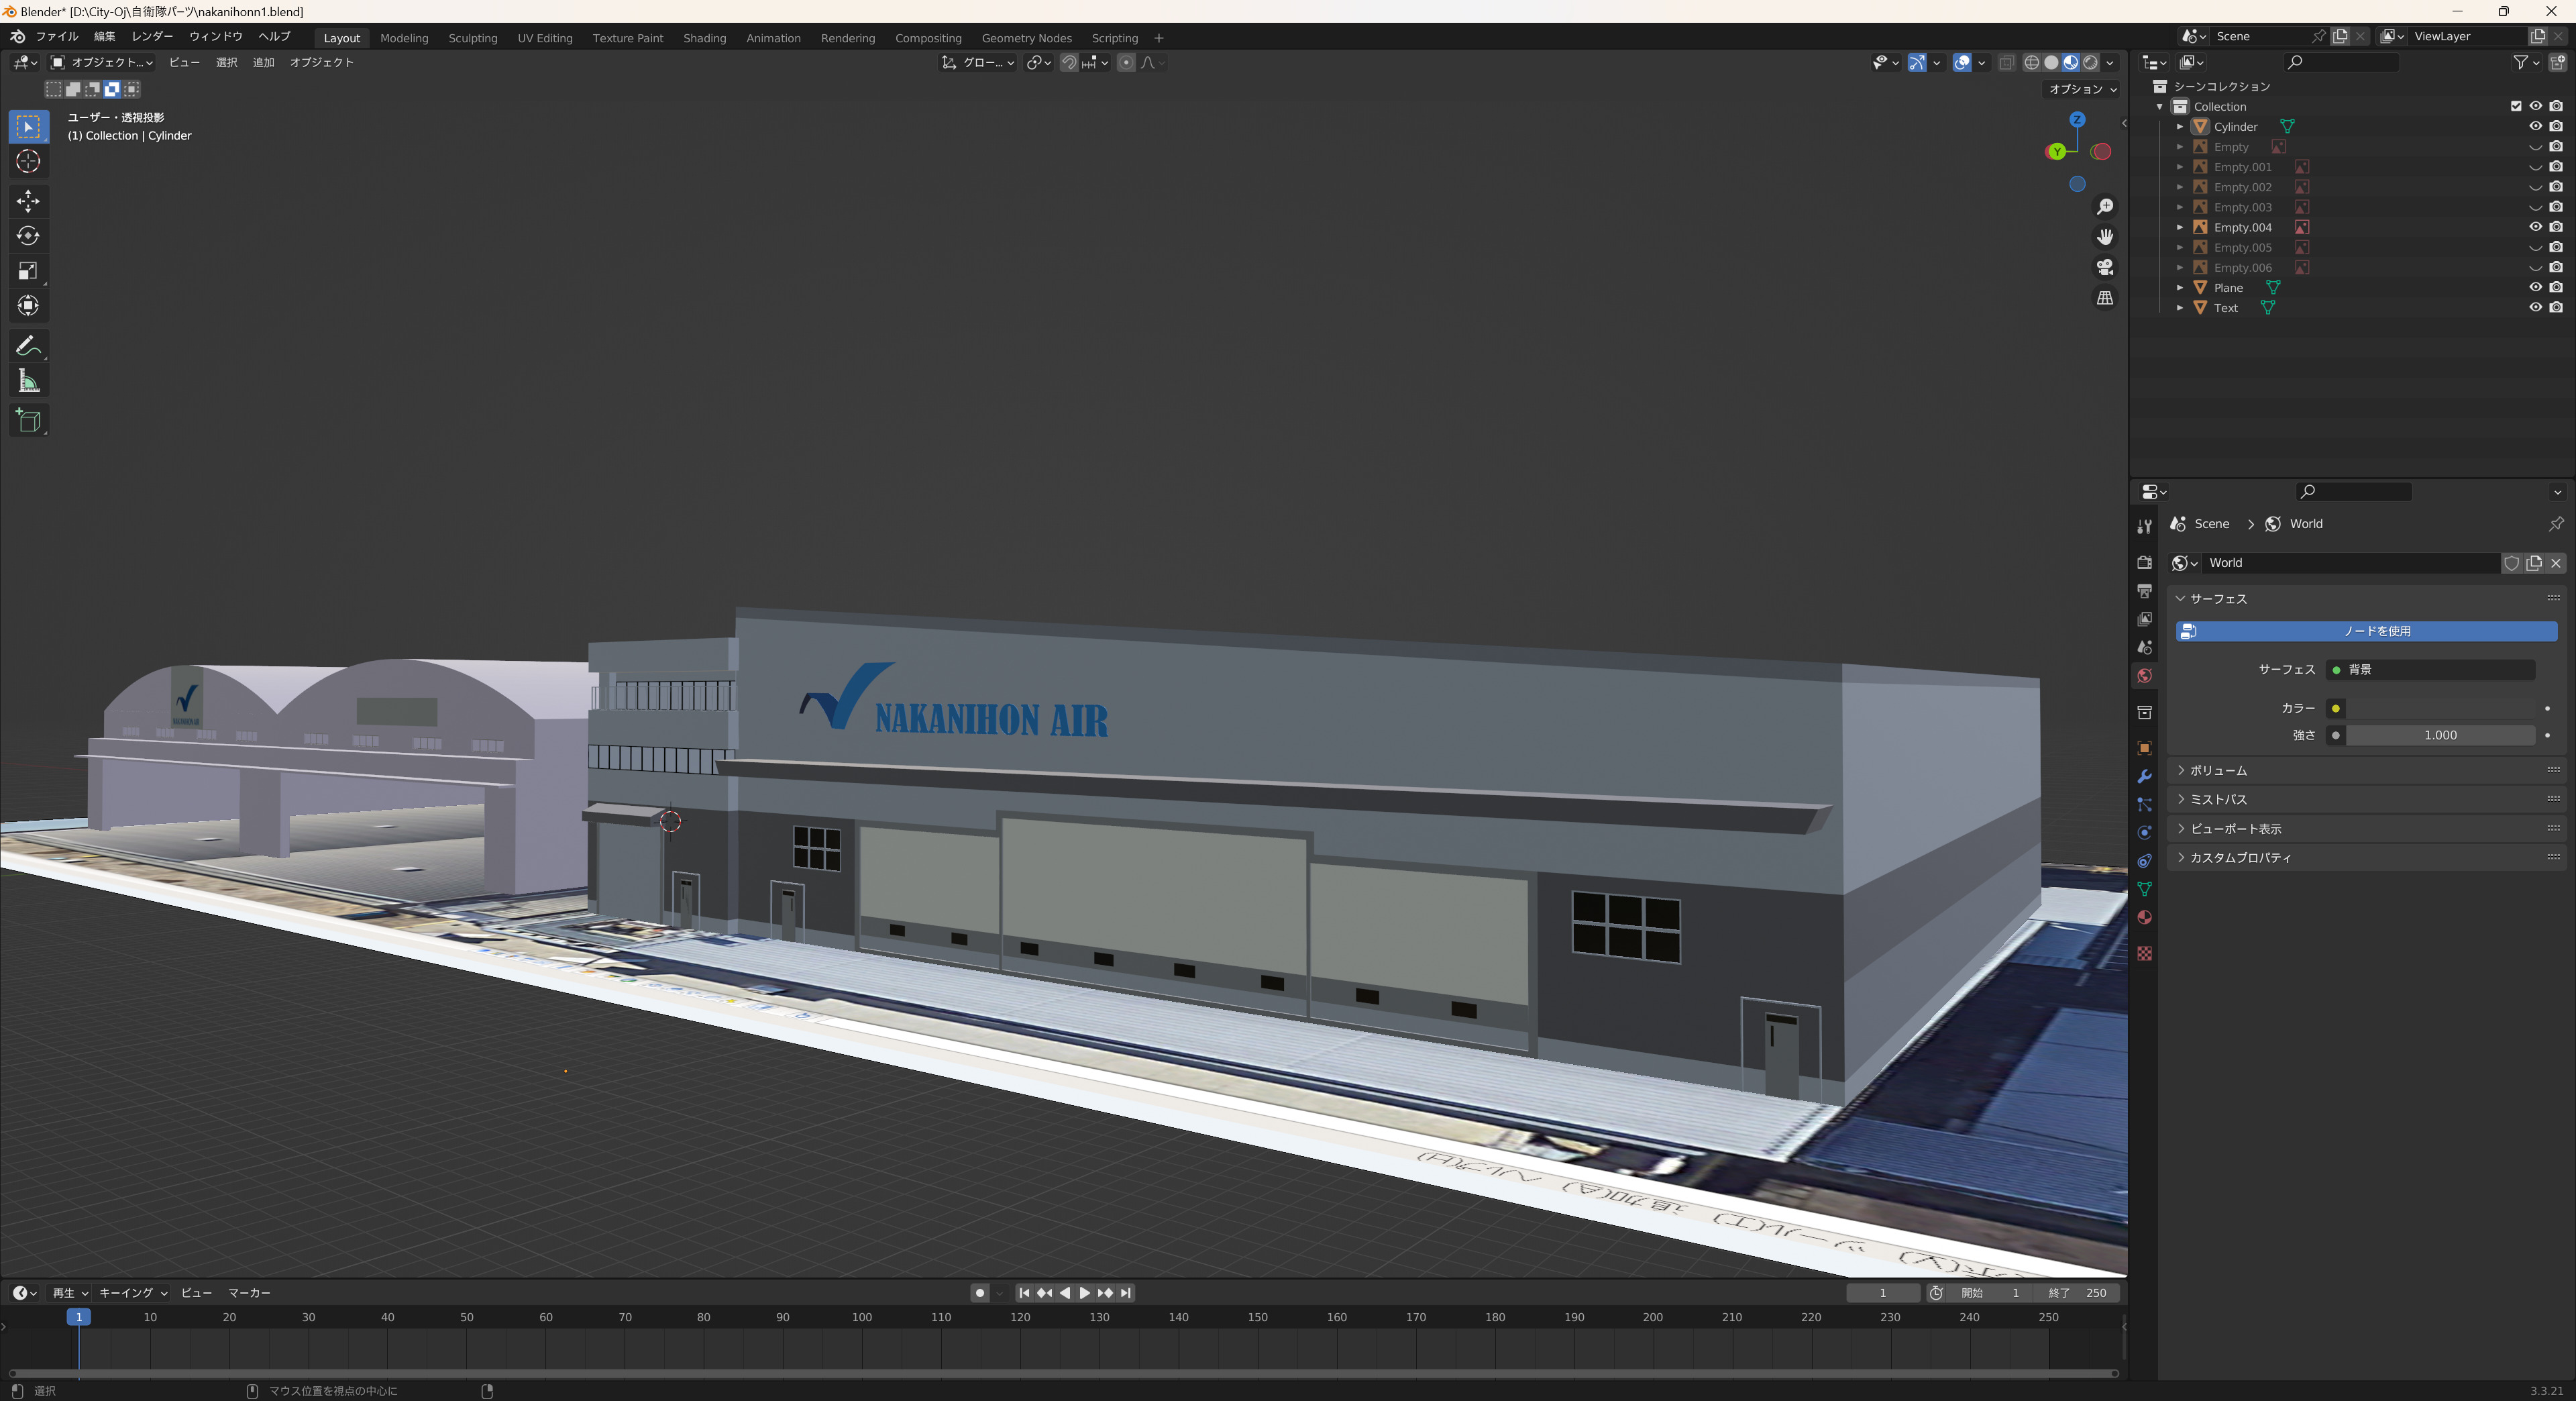
Task: Open the レンダー menu
Action: (x=152, y=36)
